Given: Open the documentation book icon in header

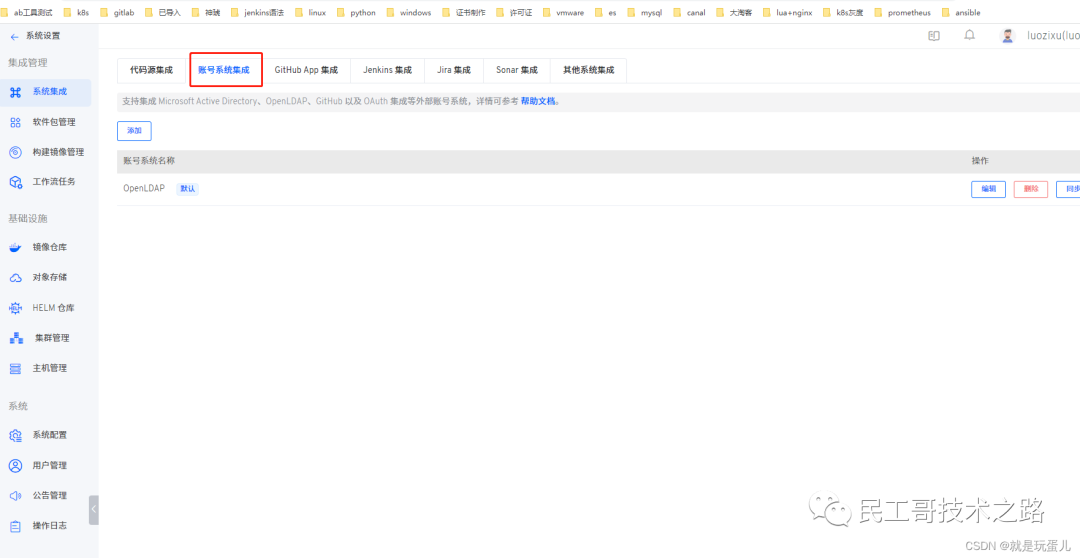Looking at the screenshot, I should [934, 35].
